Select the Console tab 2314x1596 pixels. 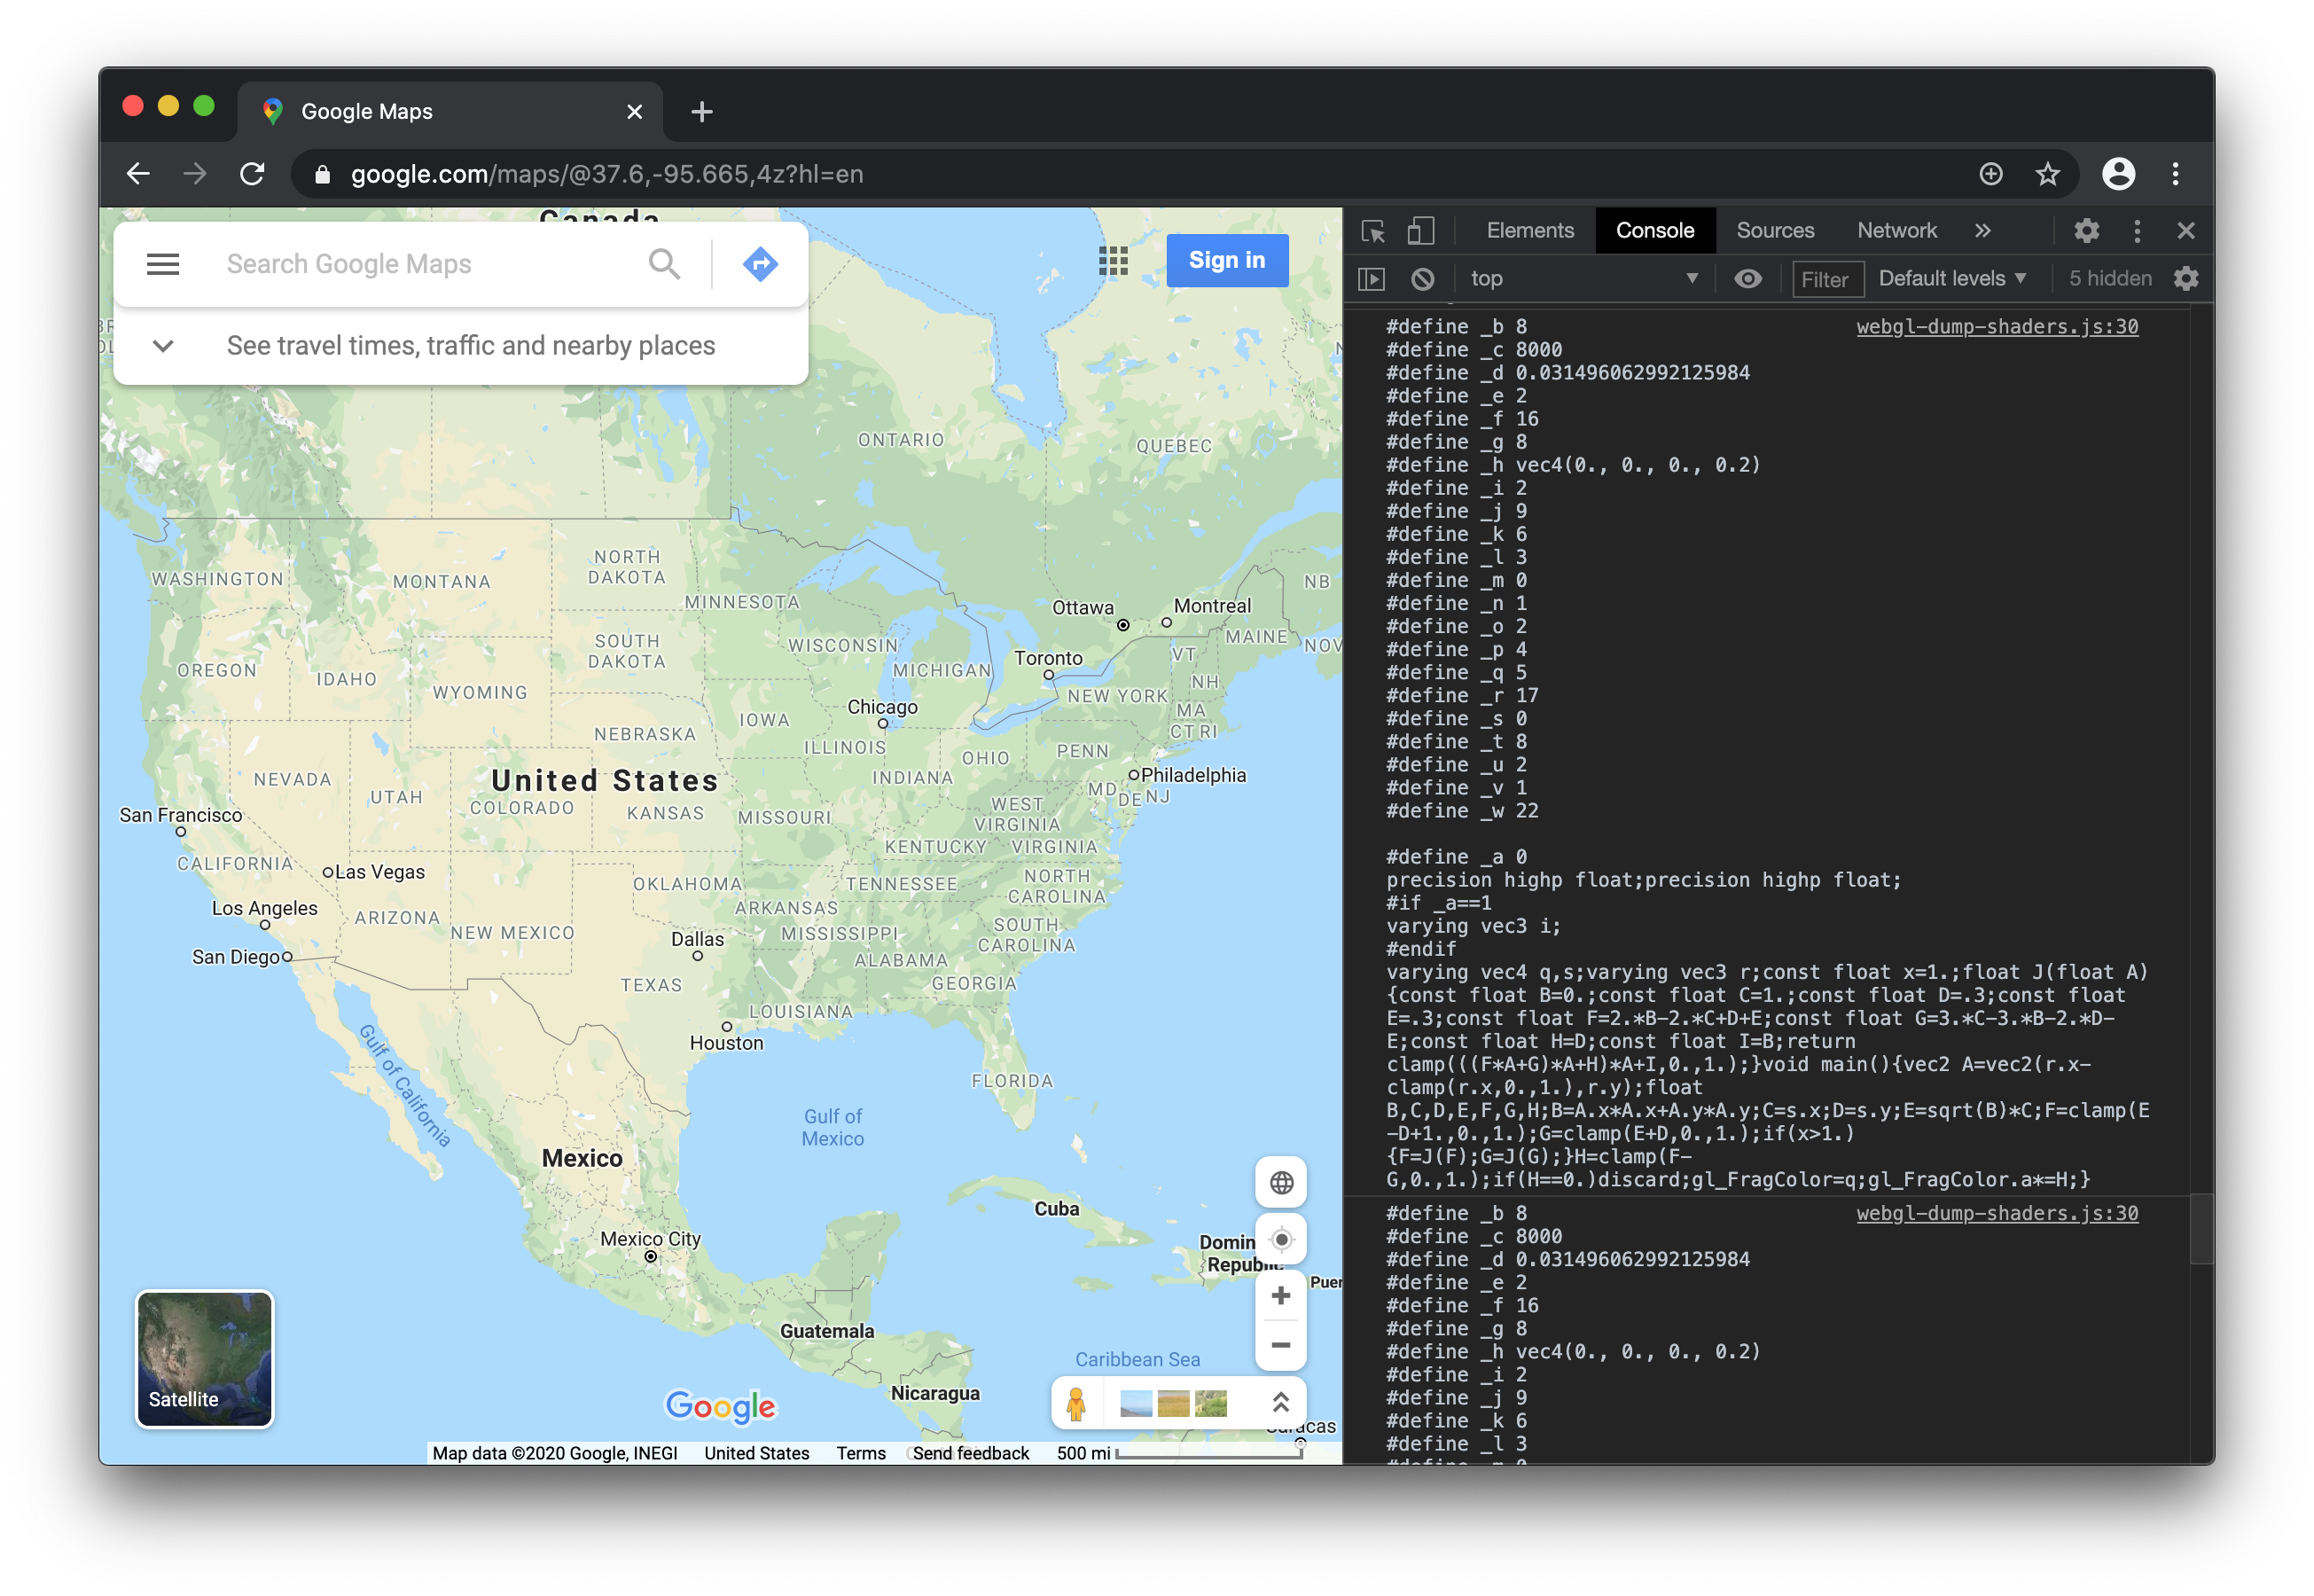coord(1655,230)
